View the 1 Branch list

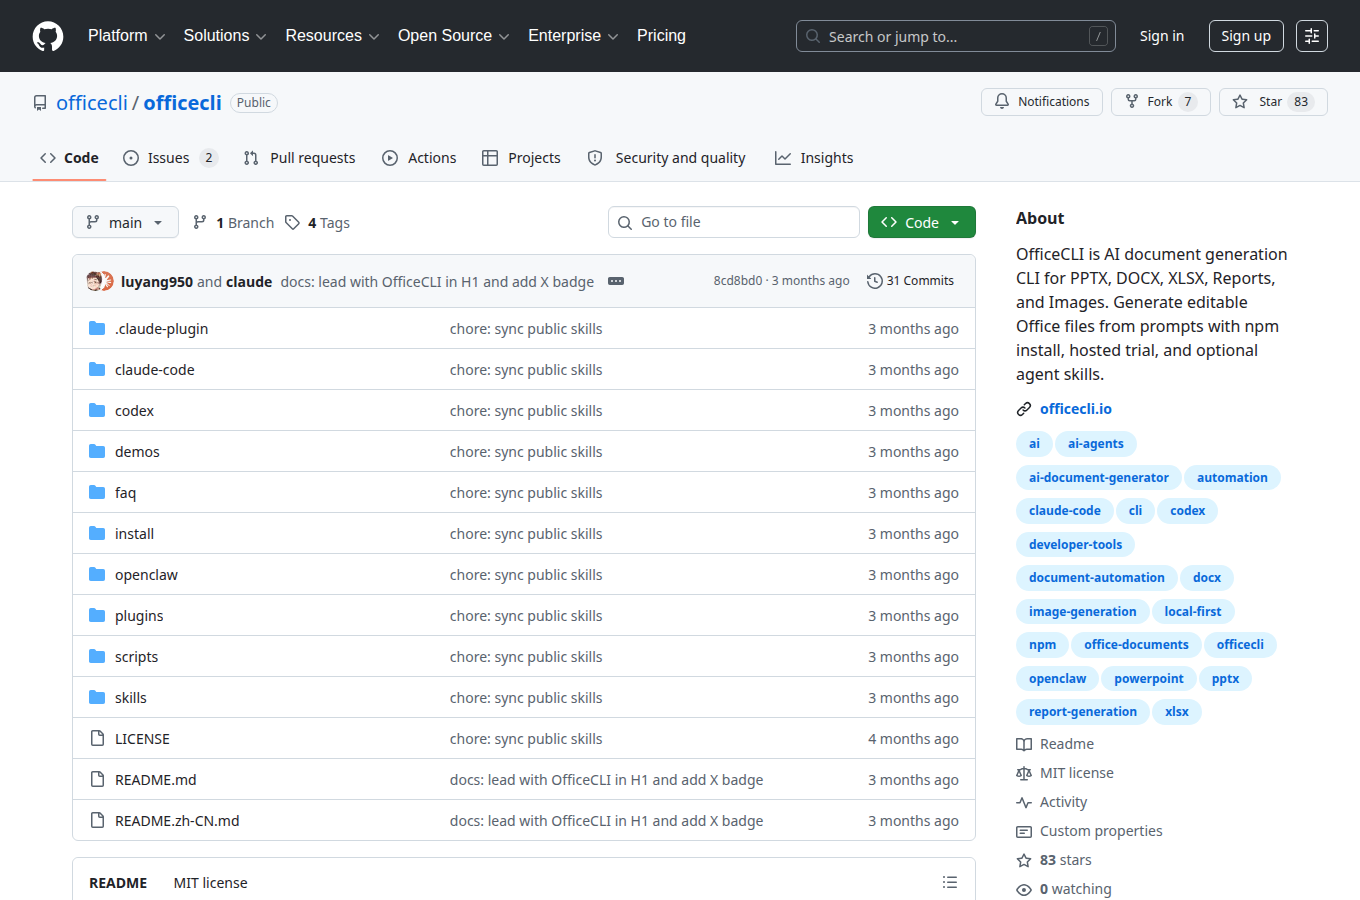click(233, 223)
